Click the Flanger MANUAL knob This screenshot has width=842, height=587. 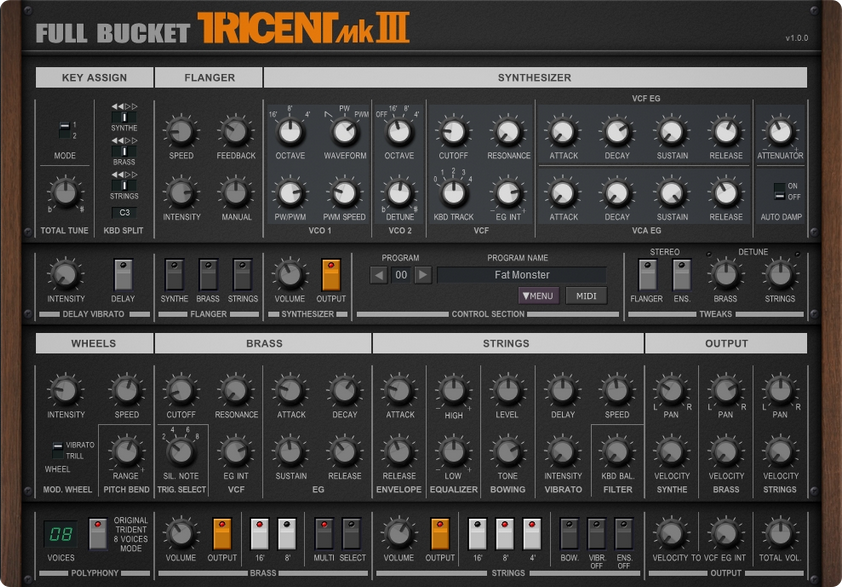(236, 193)
